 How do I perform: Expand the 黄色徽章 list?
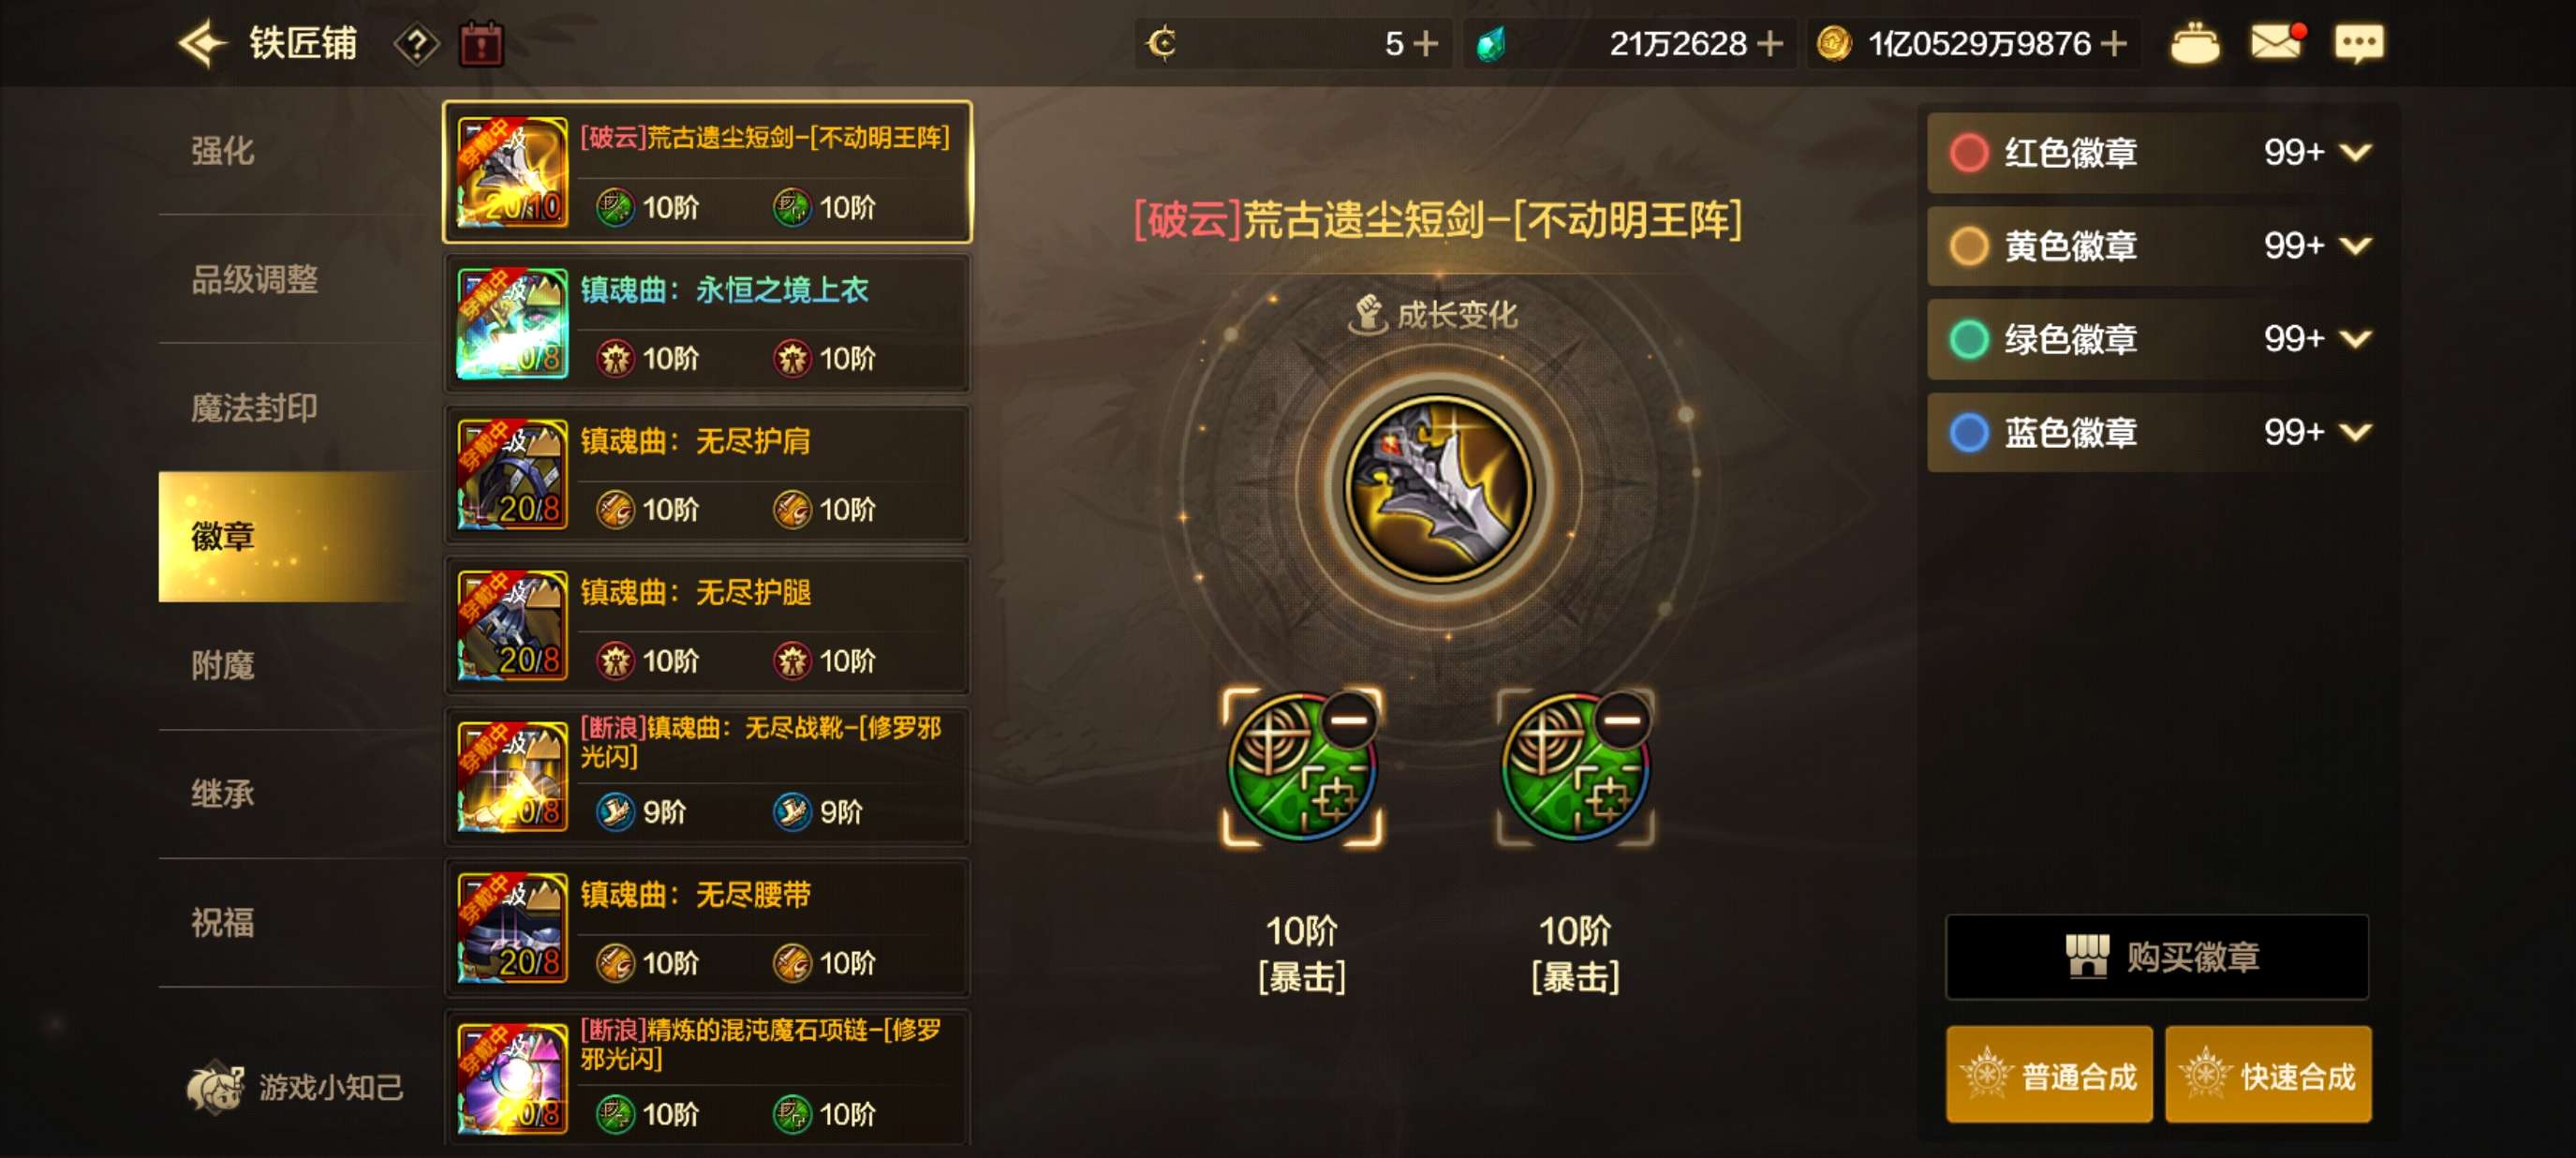2356,245
